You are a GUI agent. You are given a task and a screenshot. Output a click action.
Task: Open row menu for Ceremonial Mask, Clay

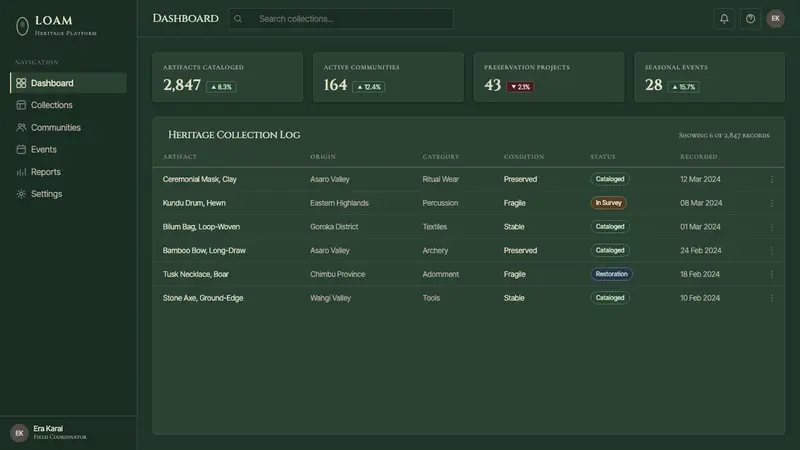(x=771, y=180)
